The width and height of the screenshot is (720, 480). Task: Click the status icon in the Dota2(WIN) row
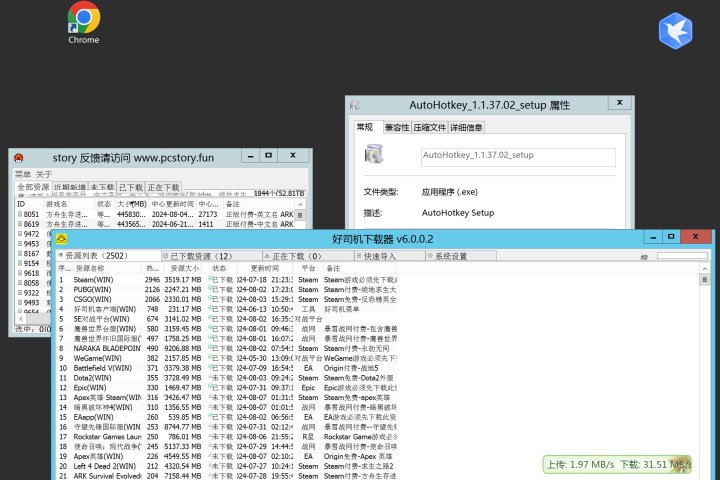210,378
